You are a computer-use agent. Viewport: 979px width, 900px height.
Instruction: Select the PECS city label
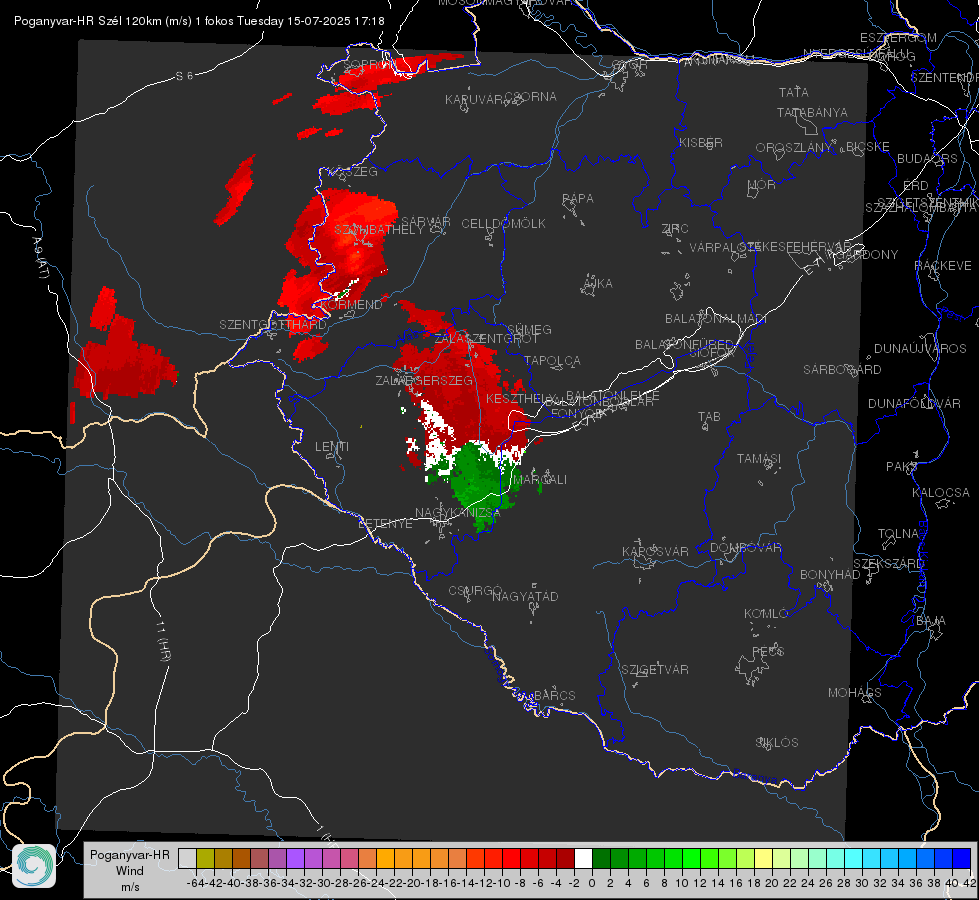coord(768,652)
